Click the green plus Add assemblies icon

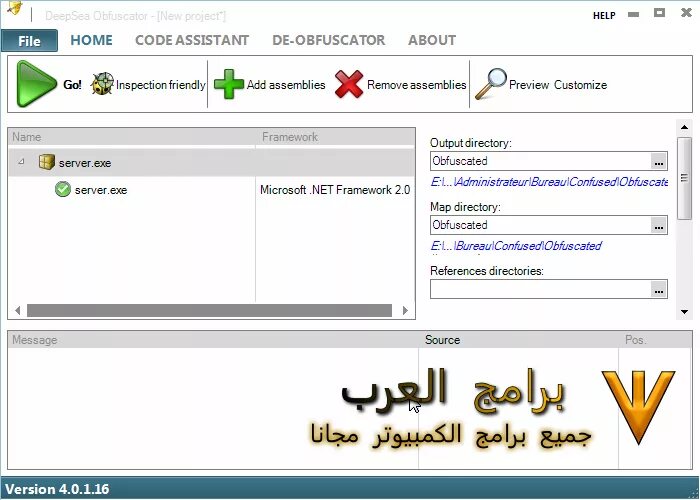(x=229, y=84)
